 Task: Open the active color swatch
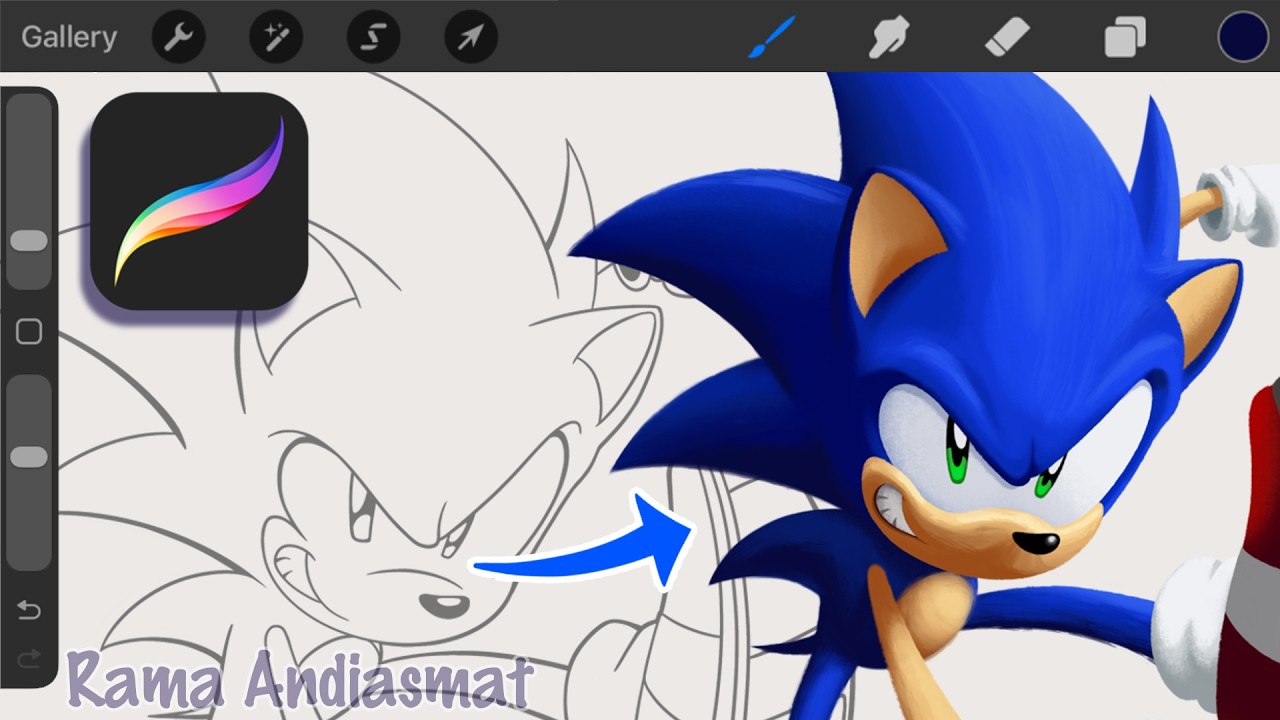point(1243,37)
